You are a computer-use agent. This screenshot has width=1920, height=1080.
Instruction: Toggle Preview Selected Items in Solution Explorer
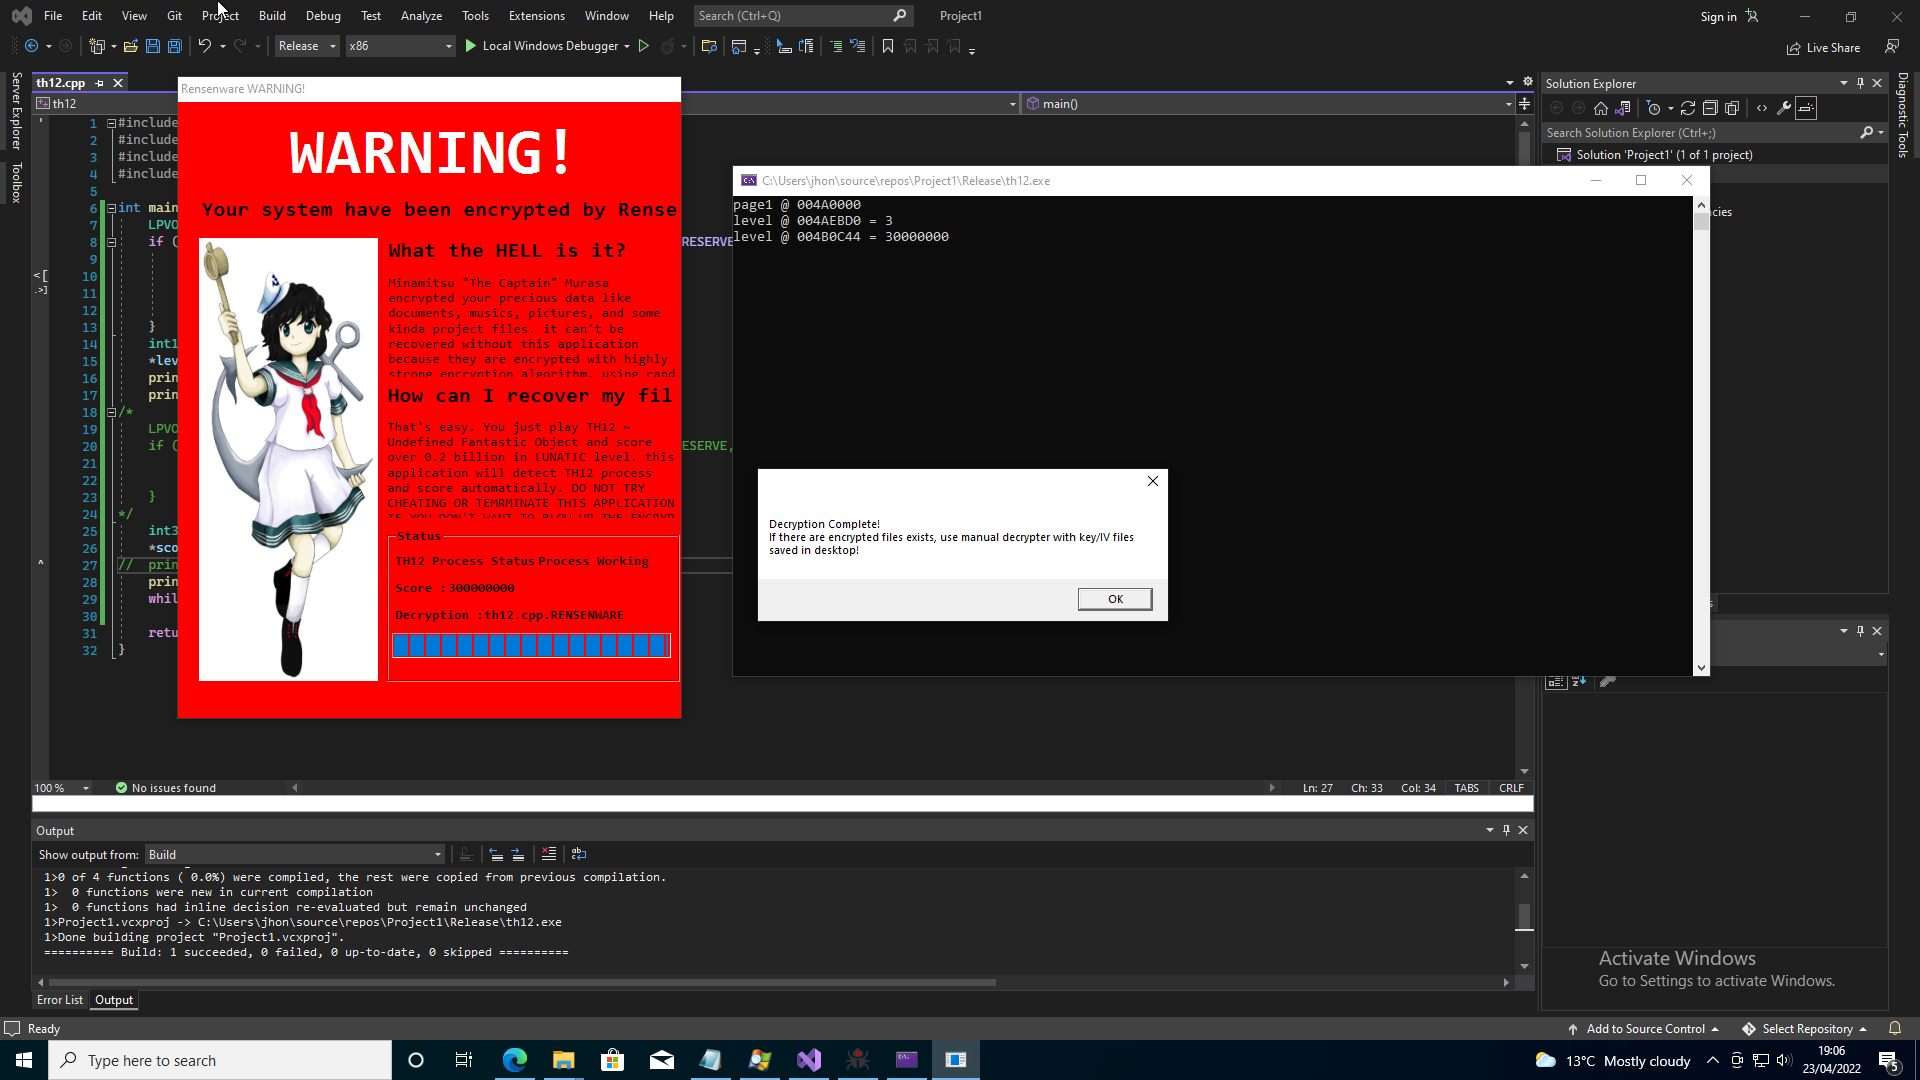[1806, 108]
